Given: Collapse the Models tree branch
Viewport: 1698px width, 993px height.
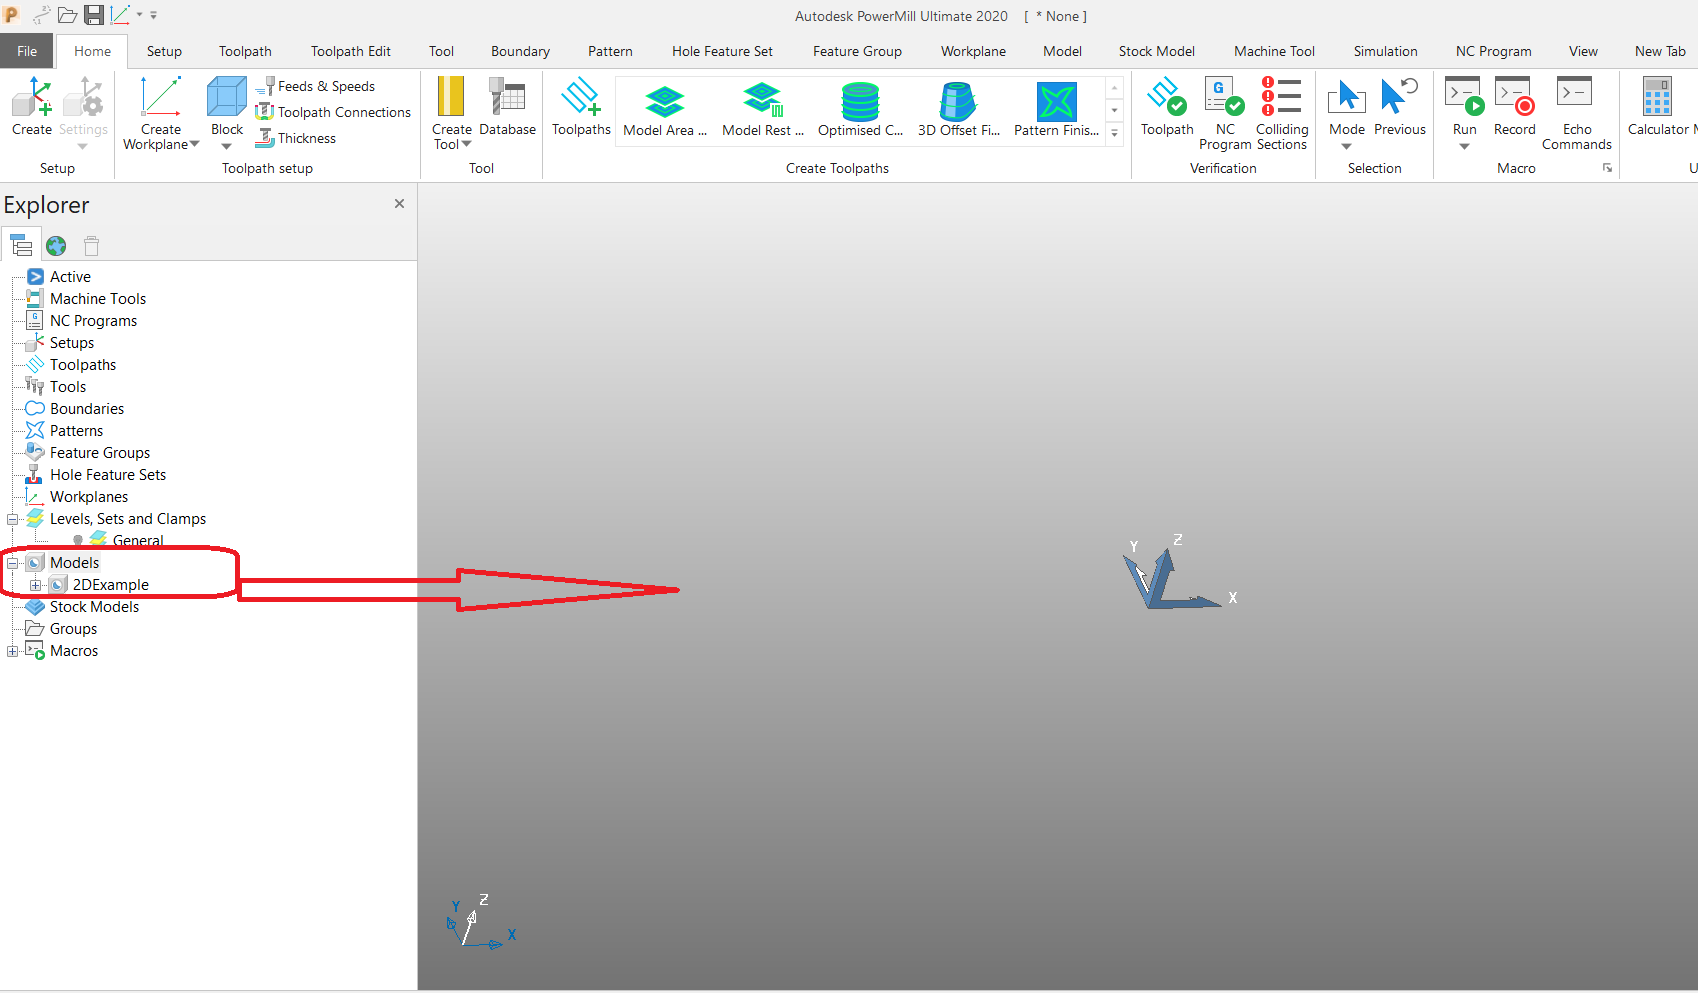Looking at the screenshot, I should coord(11,562).
